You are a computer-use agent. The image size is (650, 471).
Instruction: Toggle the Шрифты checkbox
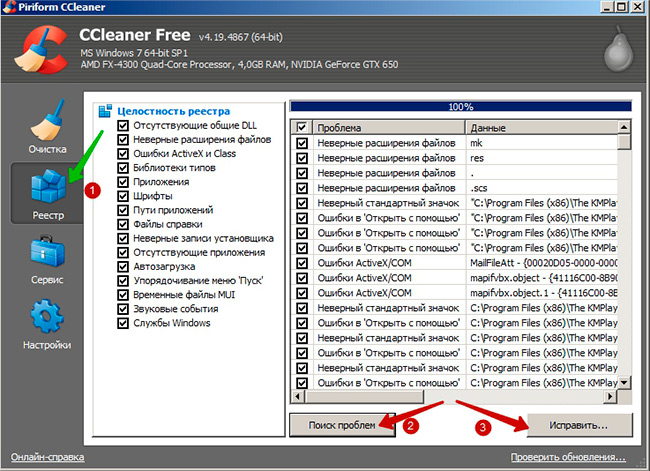click(x=123, y=197)
